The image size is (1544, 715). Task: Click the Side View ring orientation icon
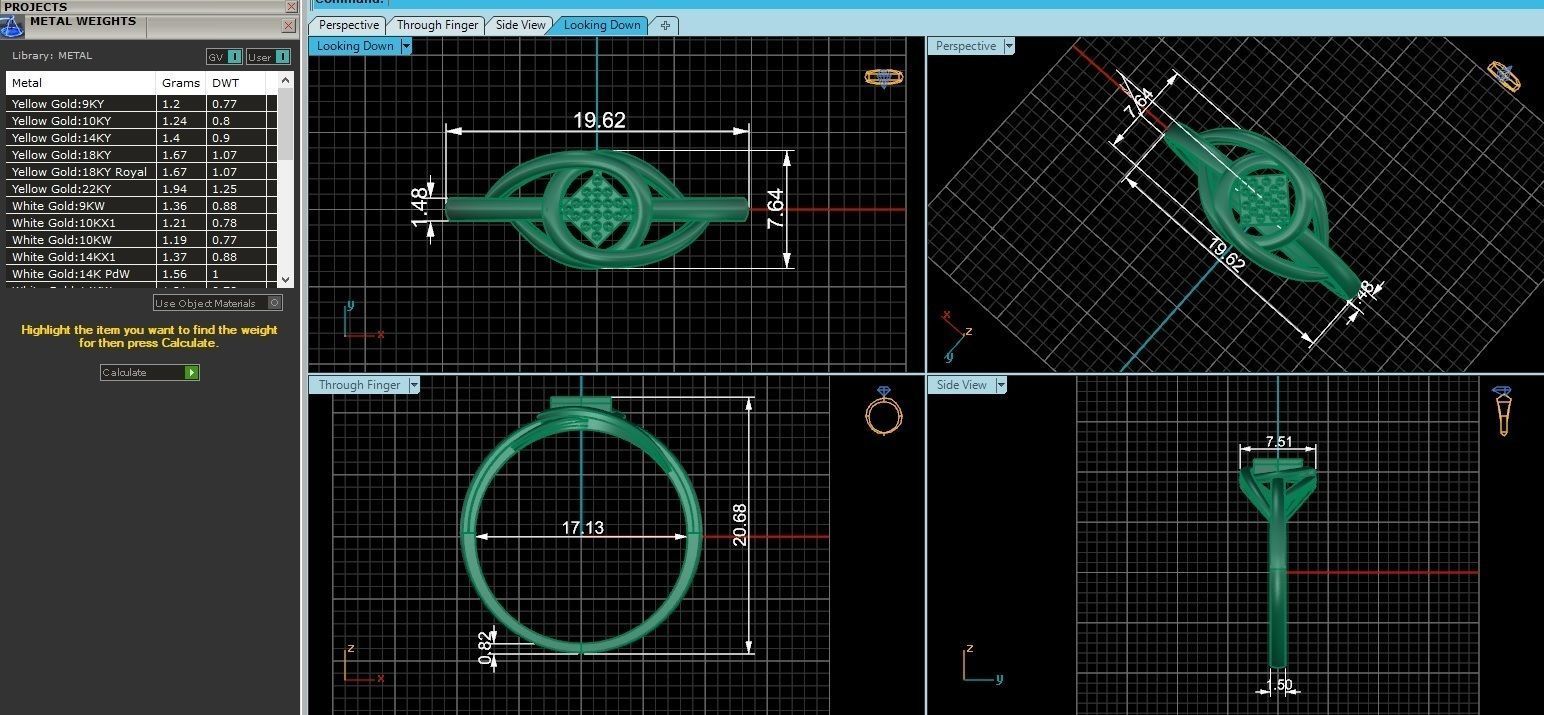click(x=1502, y=411)
